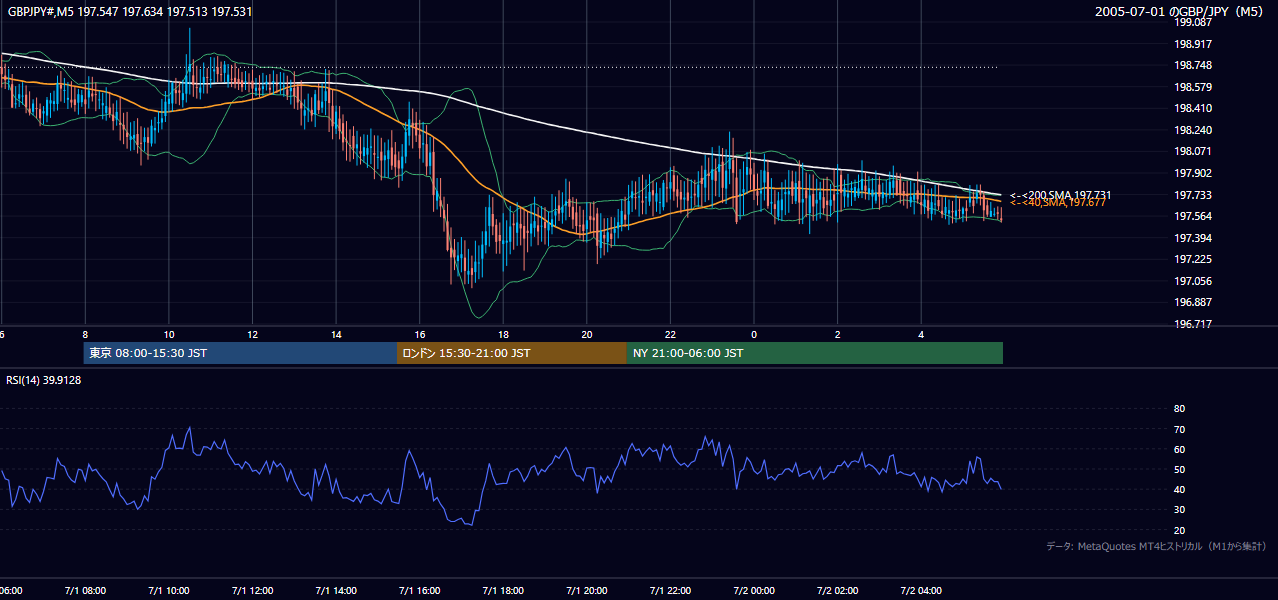The image size is (1278, 600).
Task: Click hour marker 2 below the price chart
Action: [837, 334]
